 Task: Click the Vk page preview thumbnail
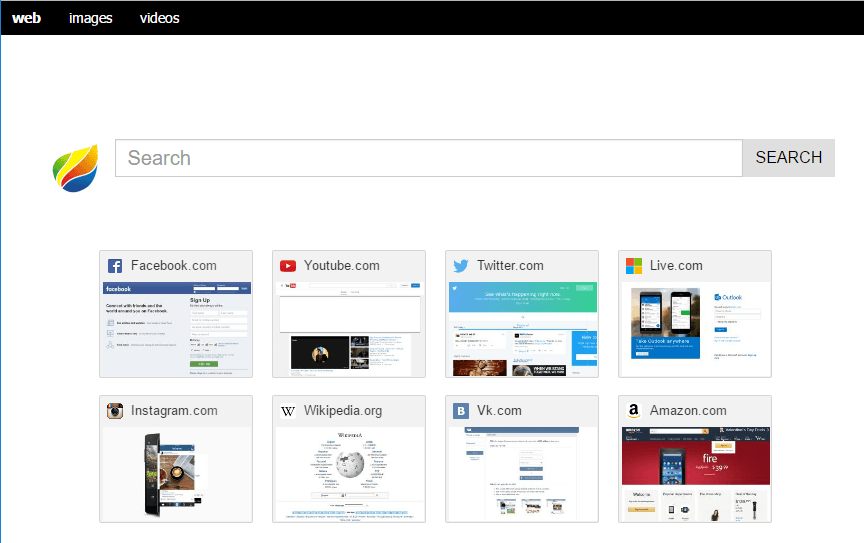coord(522,474)
